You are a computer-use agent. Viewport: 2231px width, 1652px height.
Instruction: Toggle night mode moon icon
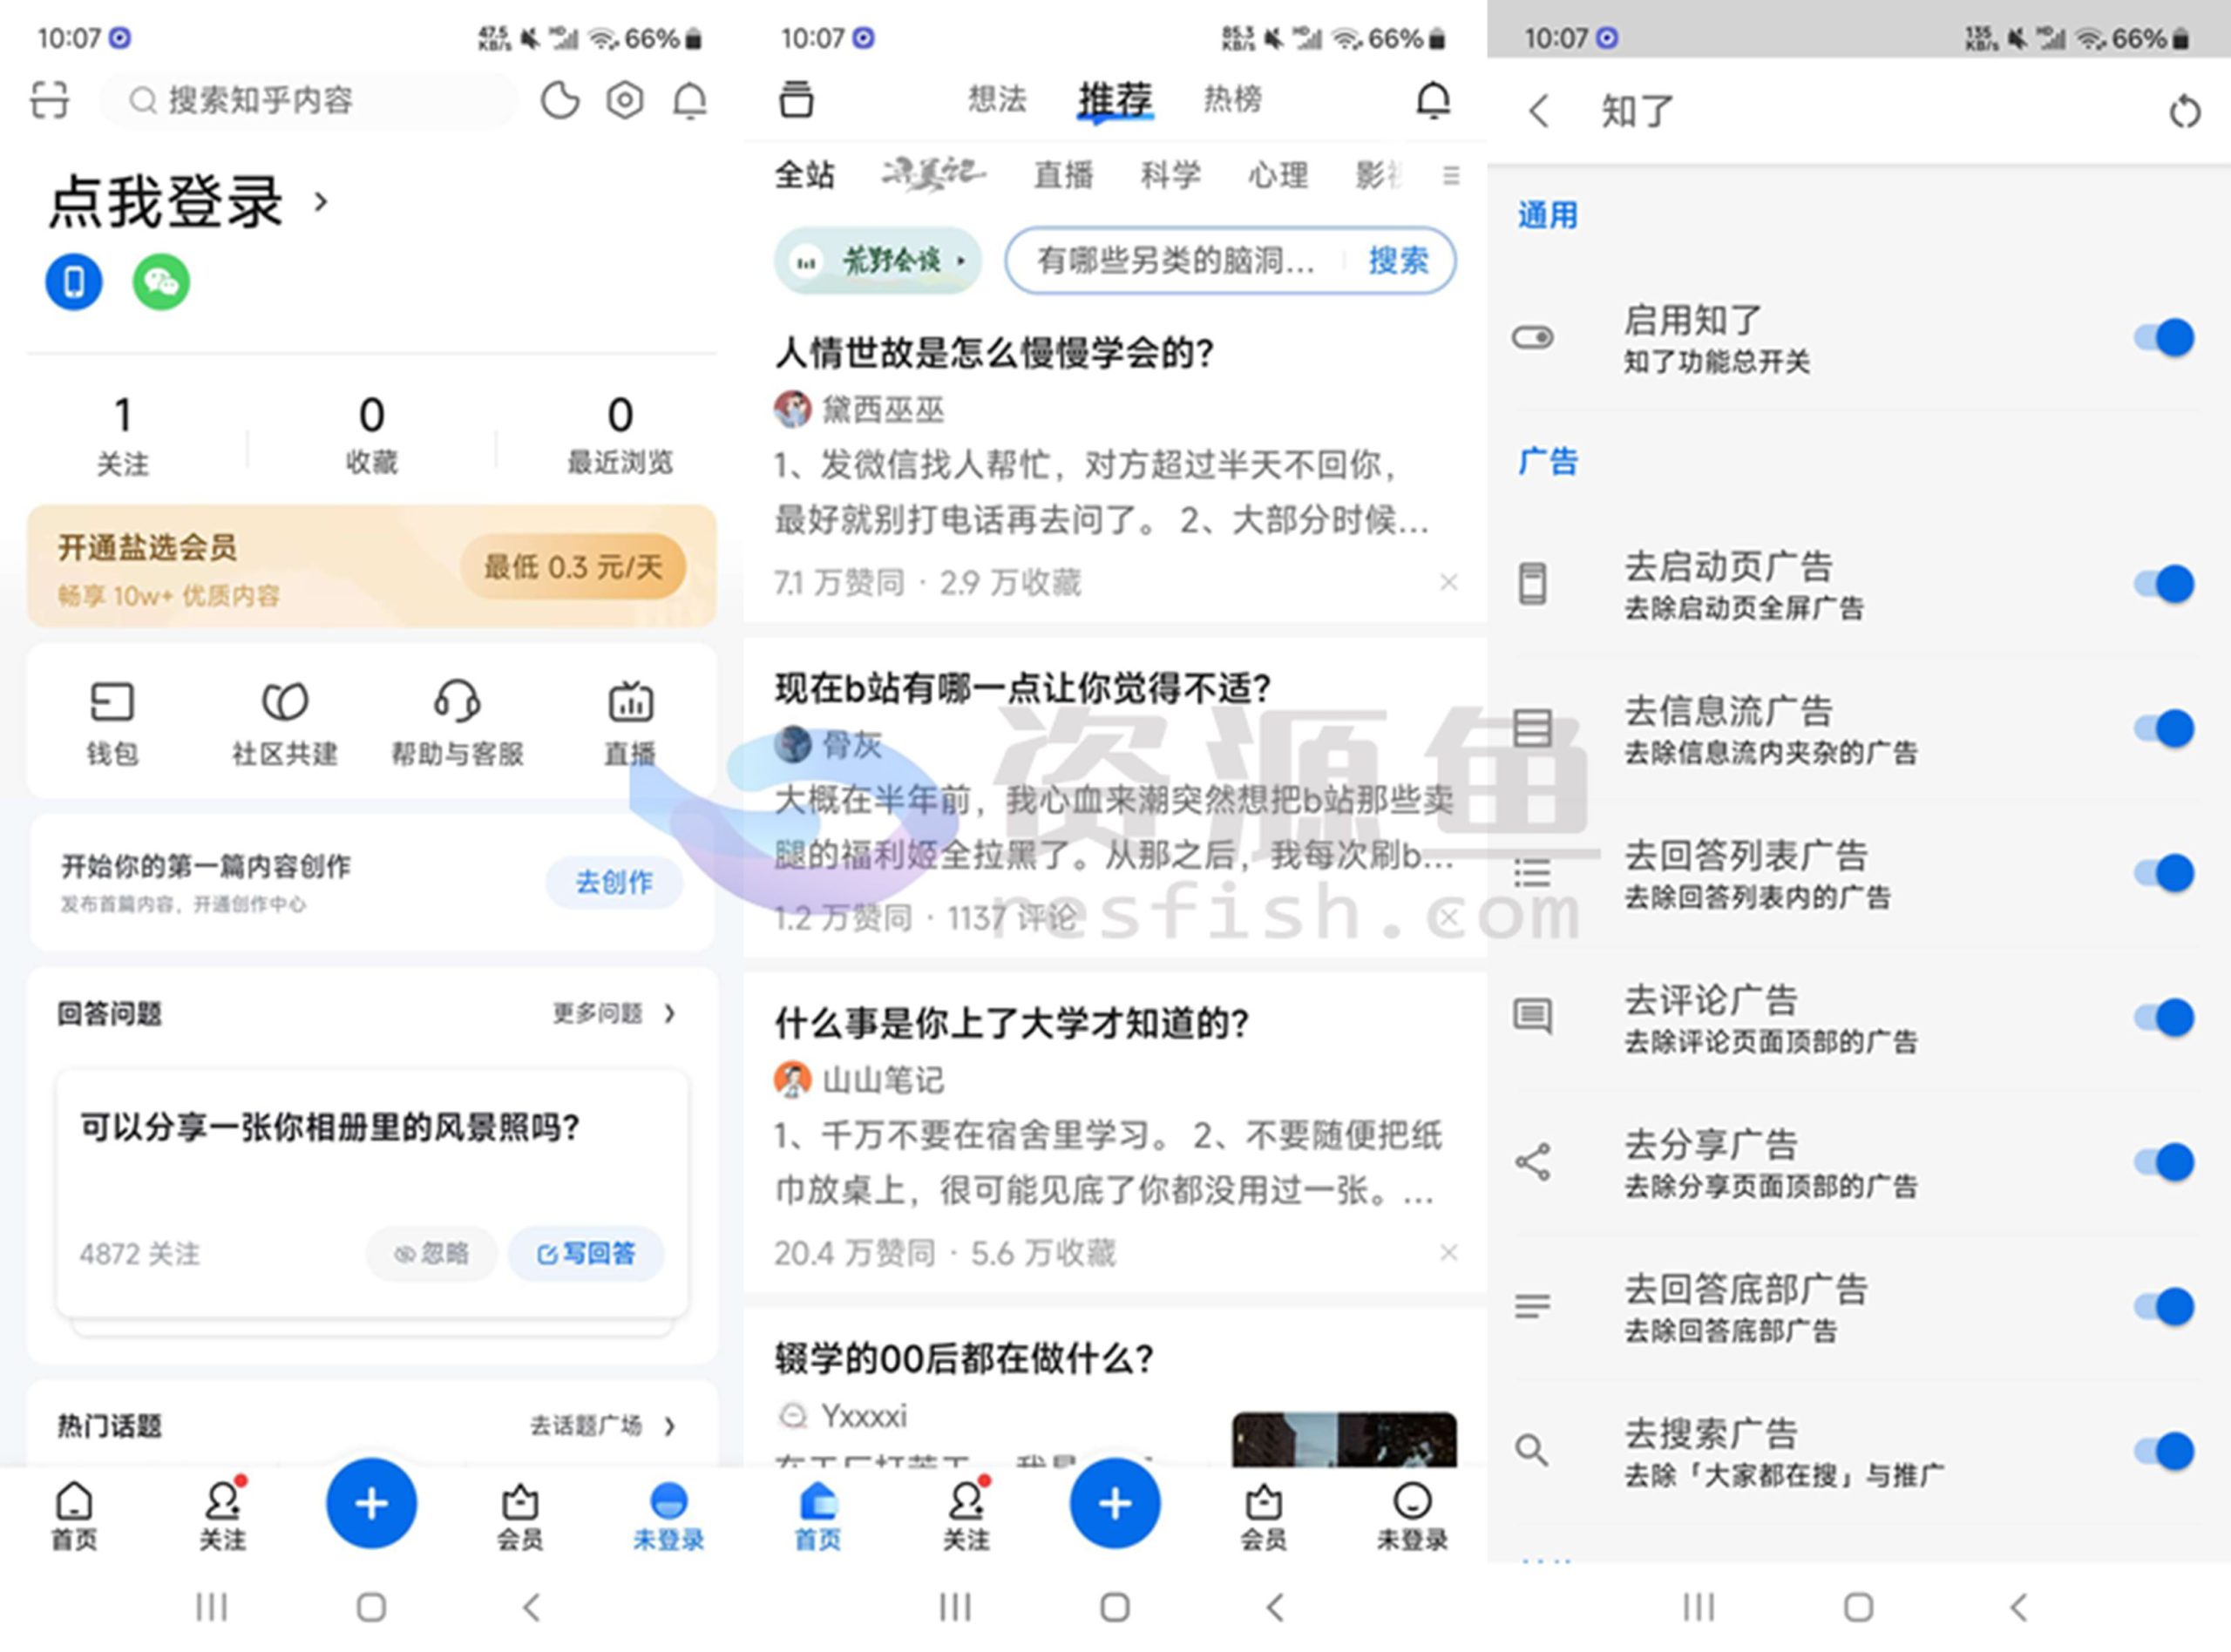pyautogui.click(x=560, y=100)
